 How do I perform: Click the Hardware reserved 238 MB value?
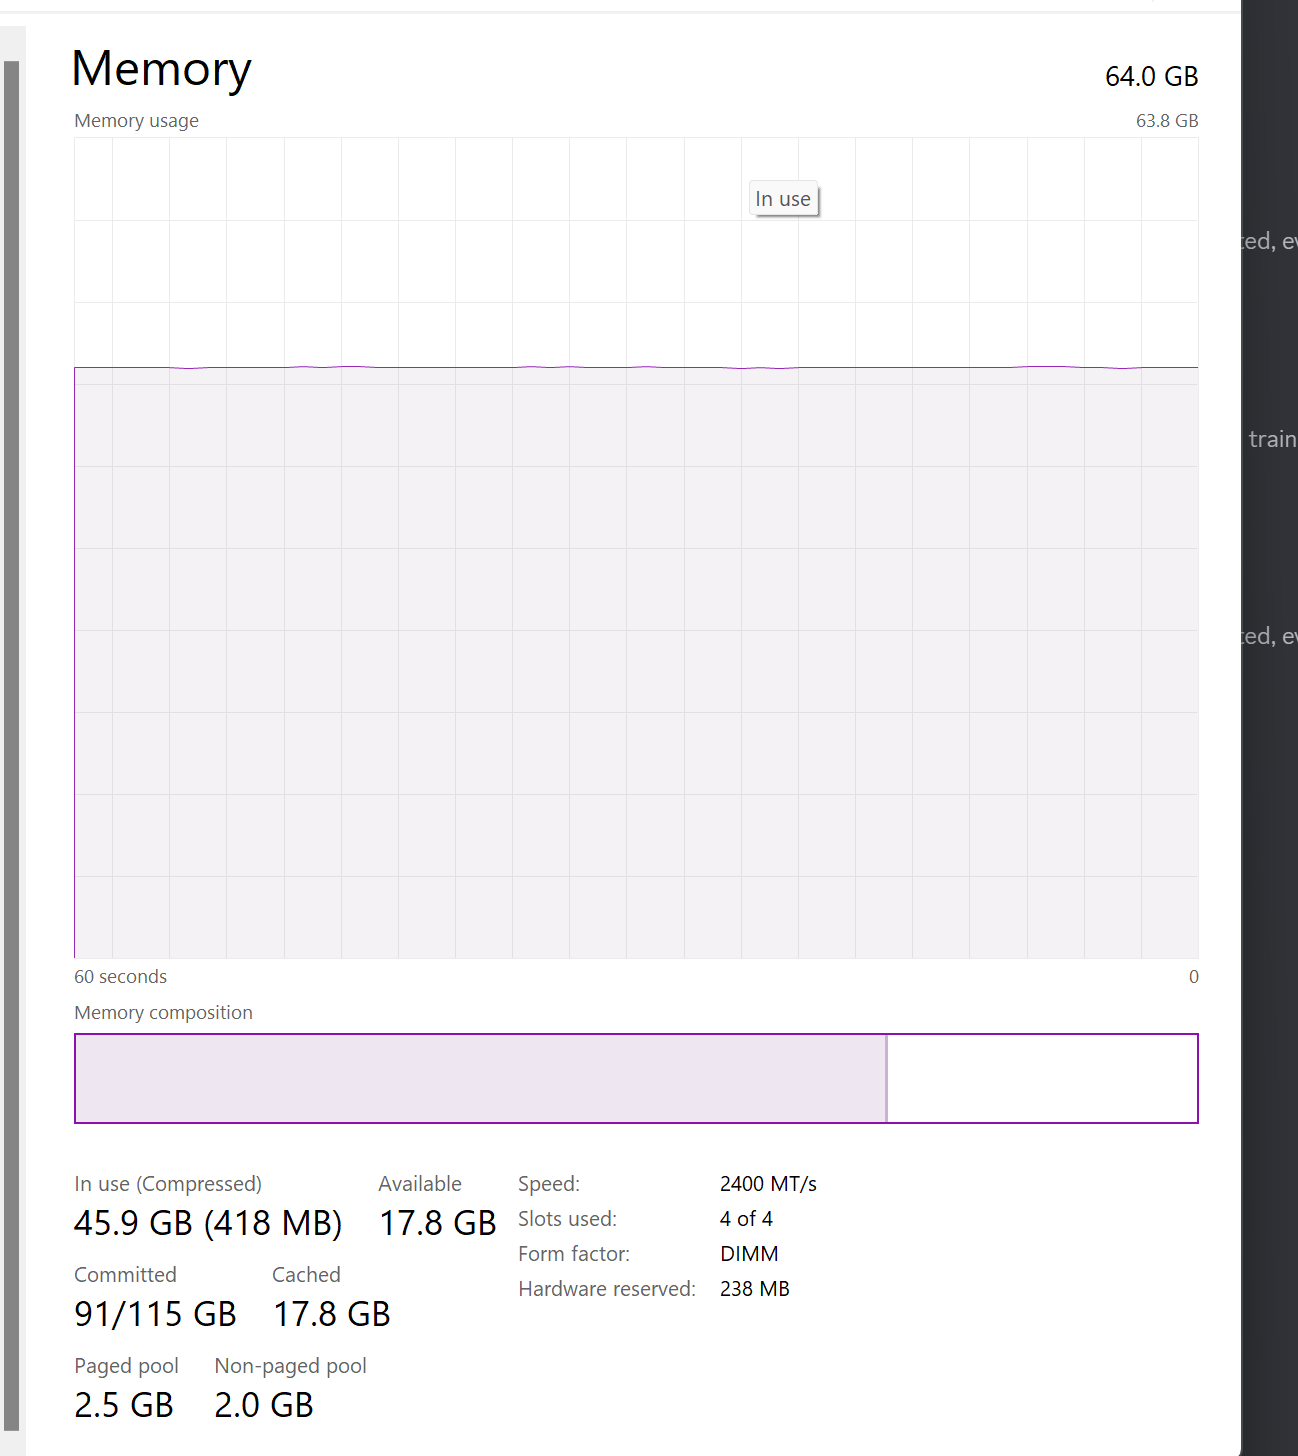click(754, 1288)
